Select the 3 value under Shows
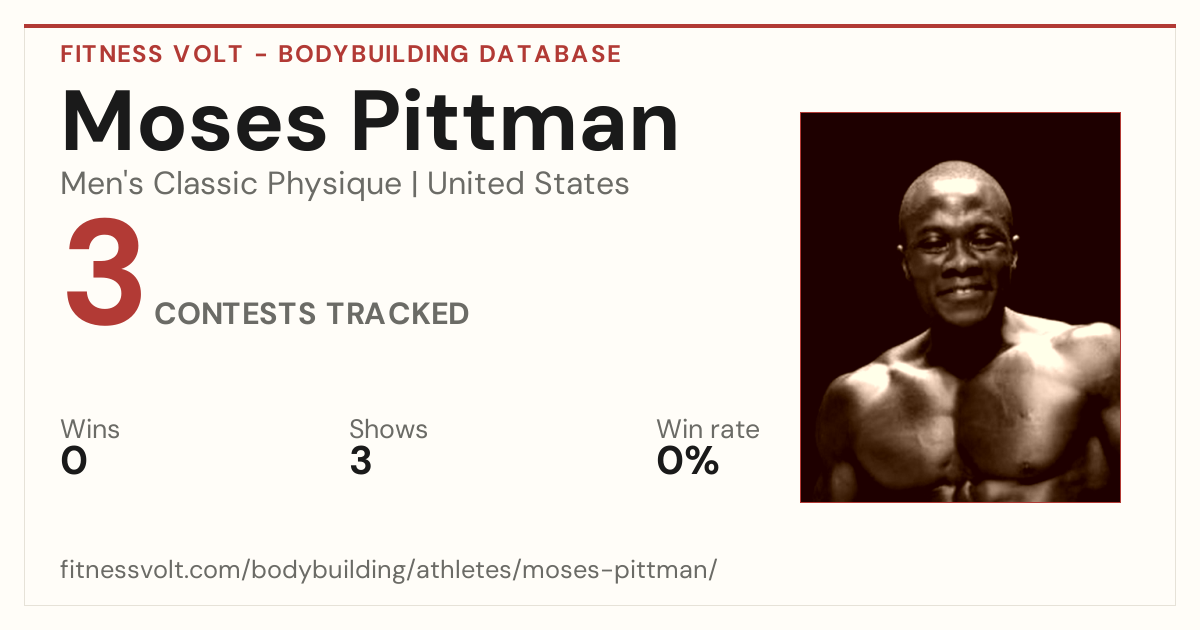 pos(361,461)
